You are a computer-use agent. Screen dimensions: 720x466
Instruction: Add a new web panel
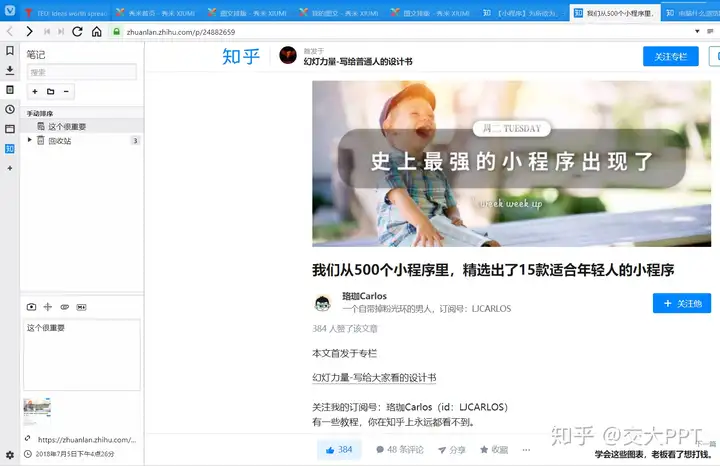coord(10,168)
